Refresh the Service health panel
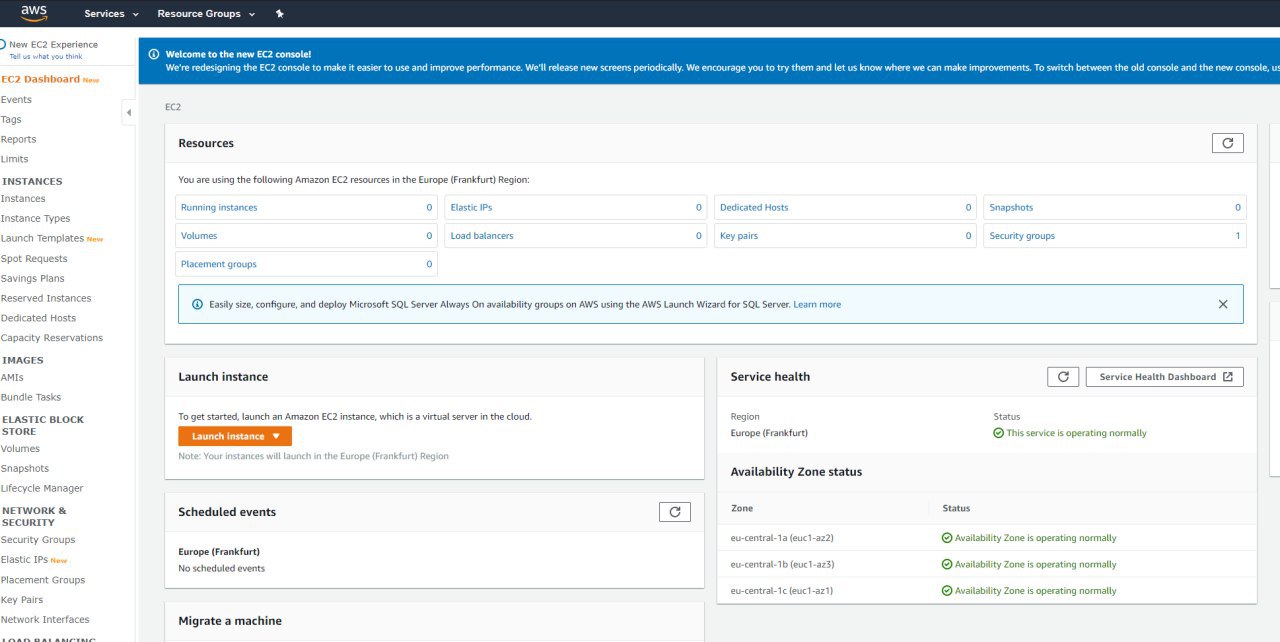 click(1063, 377)
